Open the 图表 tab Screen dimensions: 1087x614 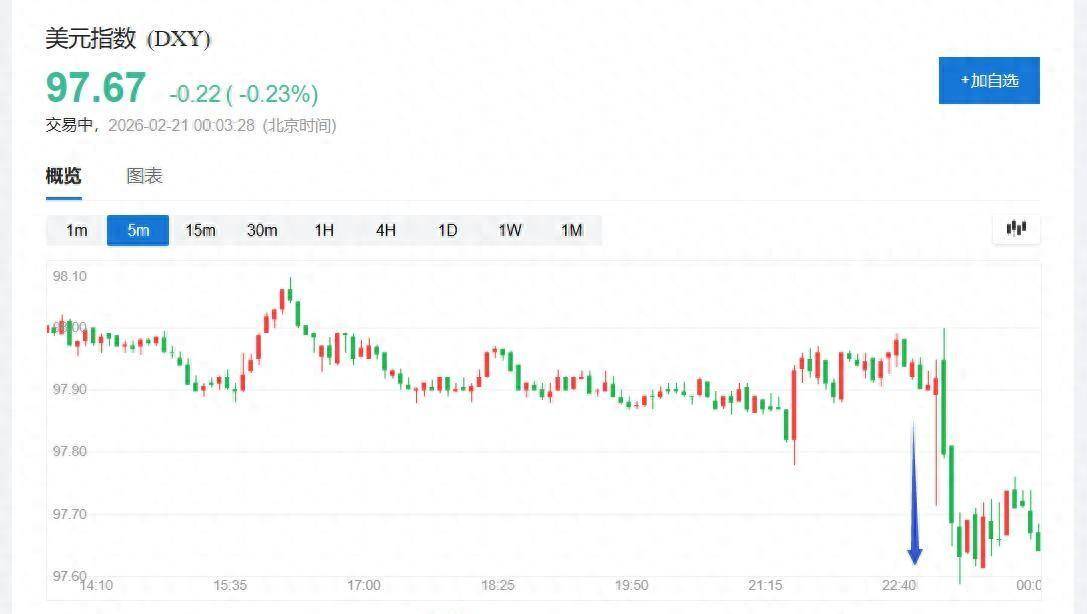click(144, 176)
